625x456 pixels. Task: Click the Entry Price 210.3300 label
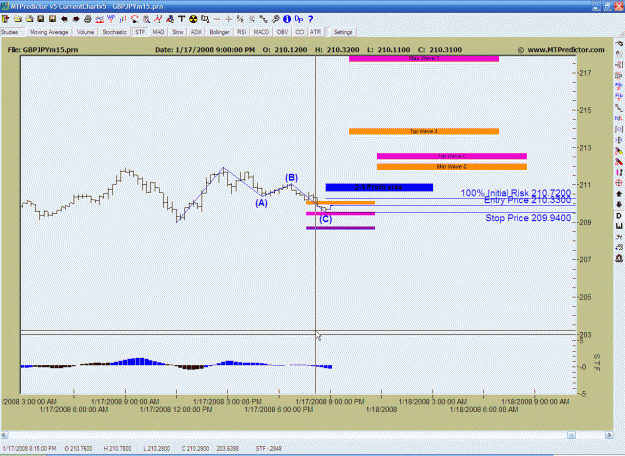527,200
